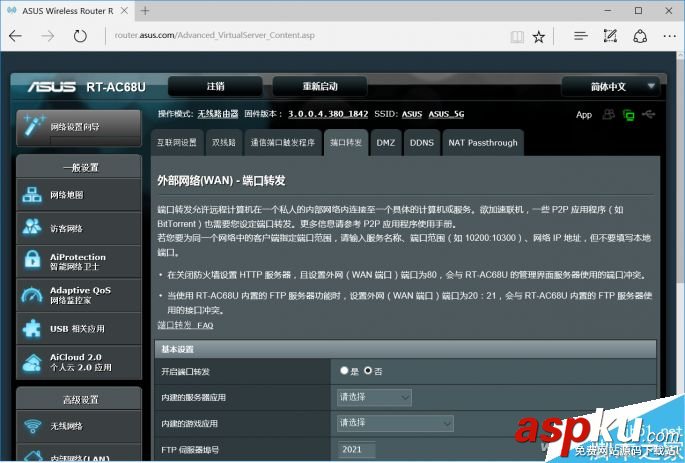Screen dimensions: 685x463
Task: Click the guest users status icon
Action: tap(609, 114)
